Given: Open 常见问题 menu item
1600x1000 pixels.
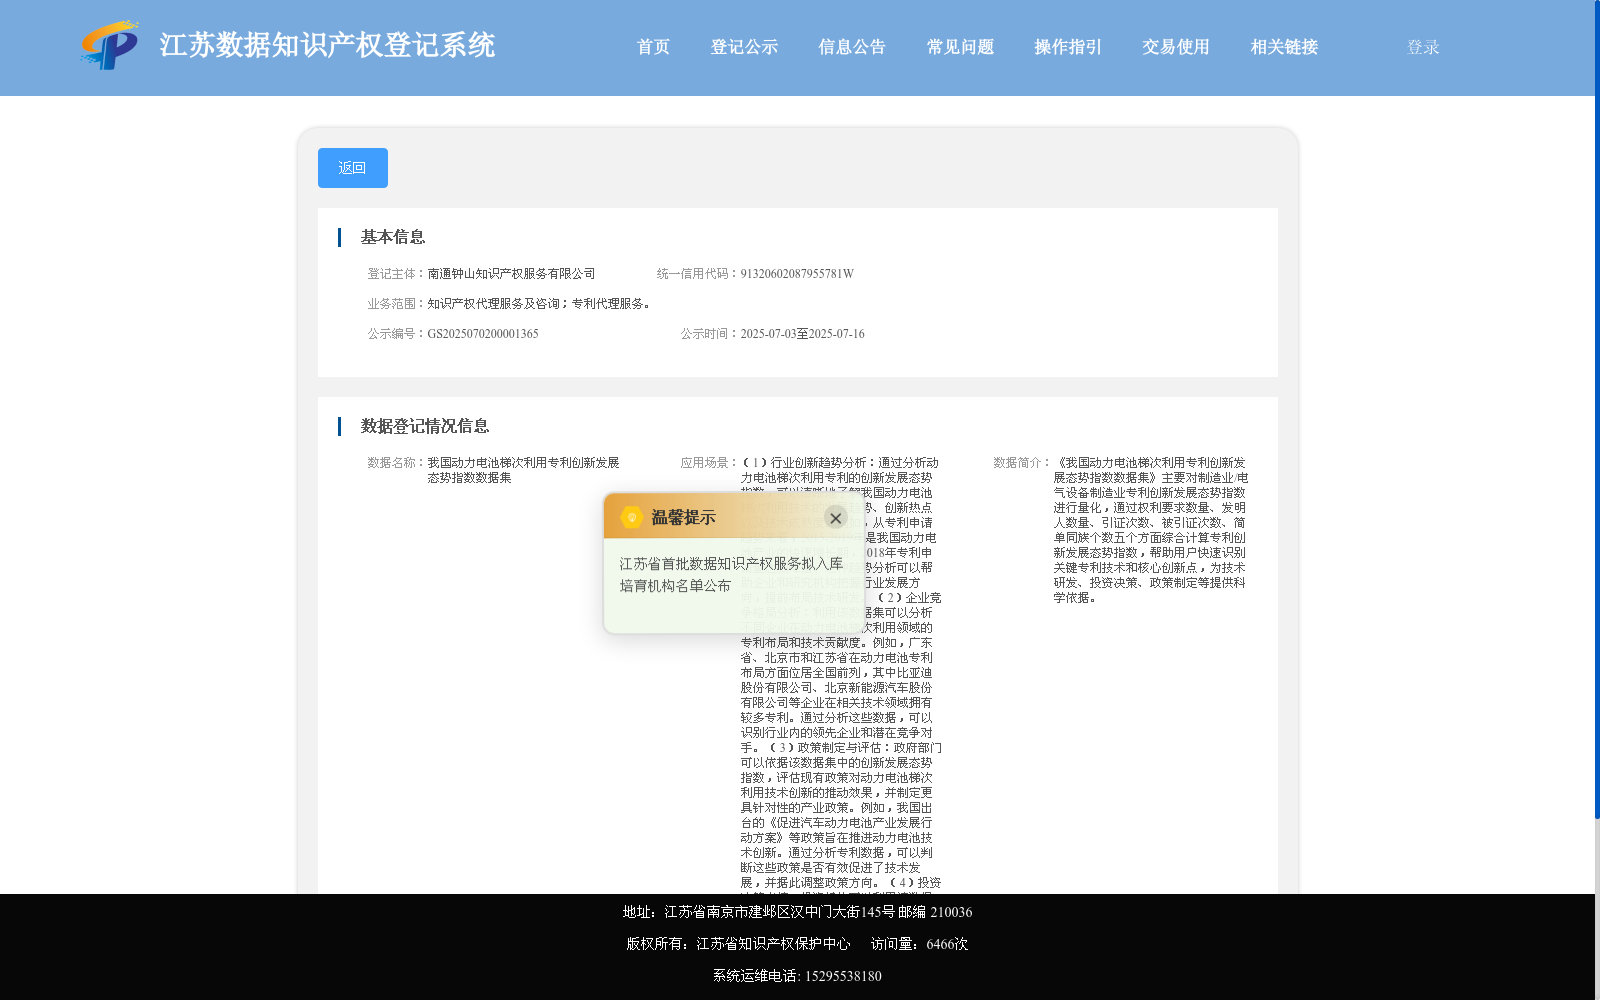Looking at the screenshot, I should pos(960,47).
